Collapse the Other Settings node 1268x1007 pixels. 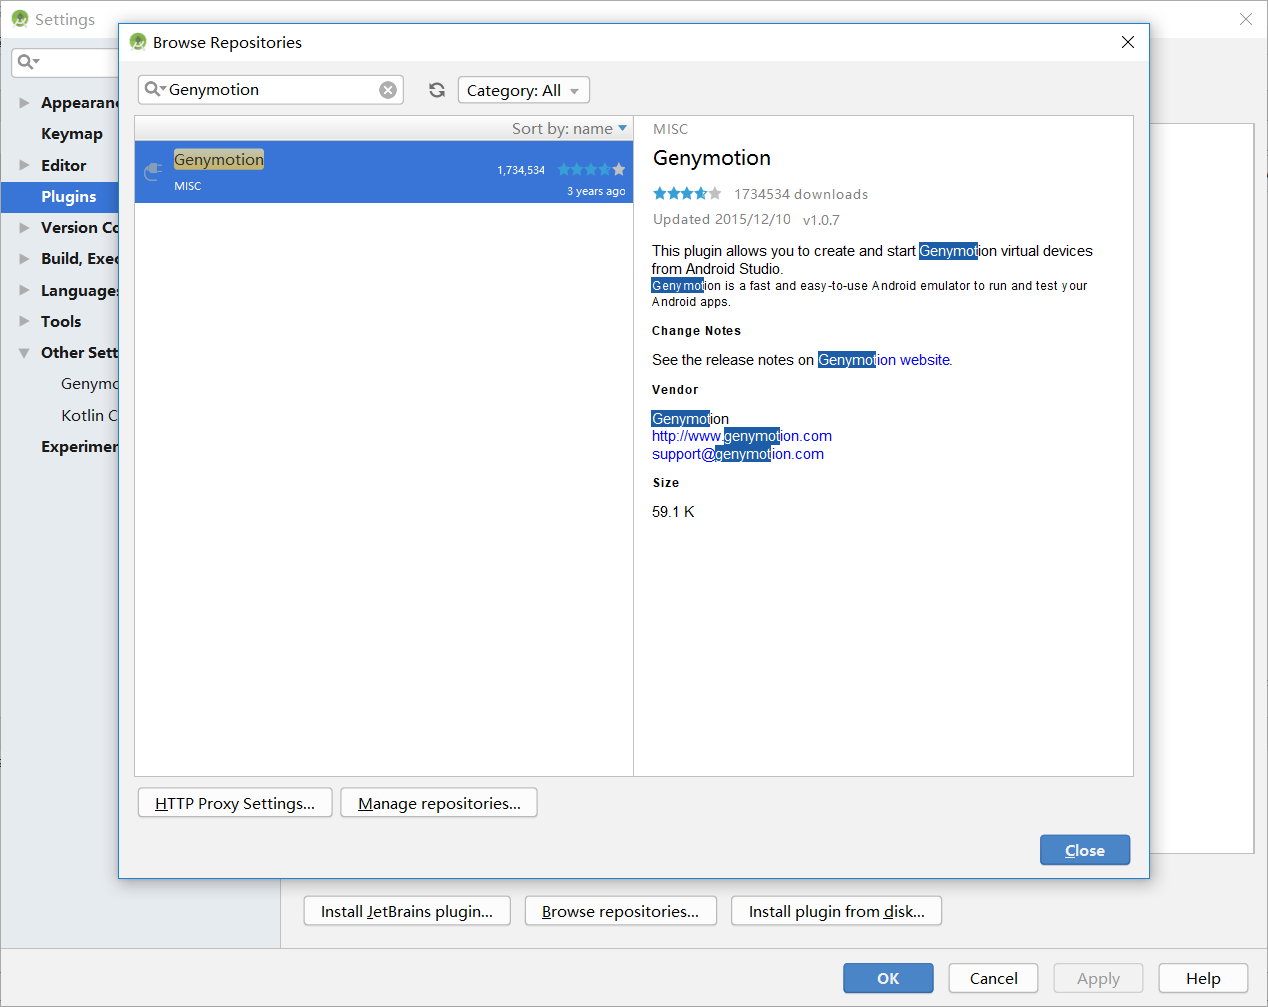point(24,353)
